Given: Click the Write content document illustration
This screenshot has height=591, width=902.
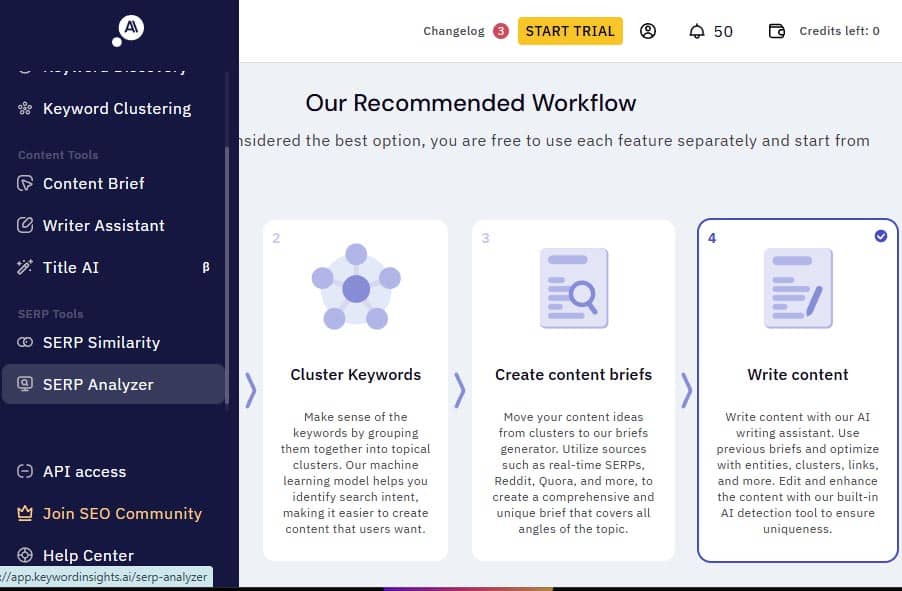Looking at the screenshot, I should 797,288.
